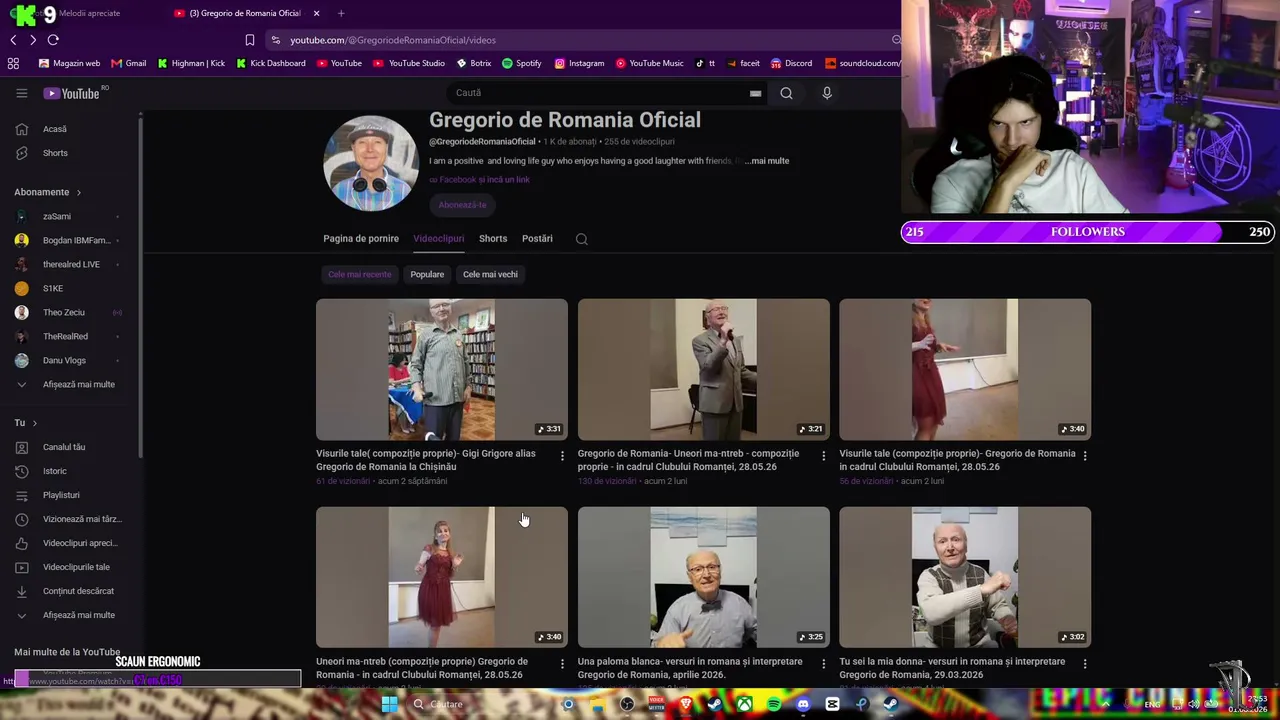Switch to Postări tab

tap(537, 239)
